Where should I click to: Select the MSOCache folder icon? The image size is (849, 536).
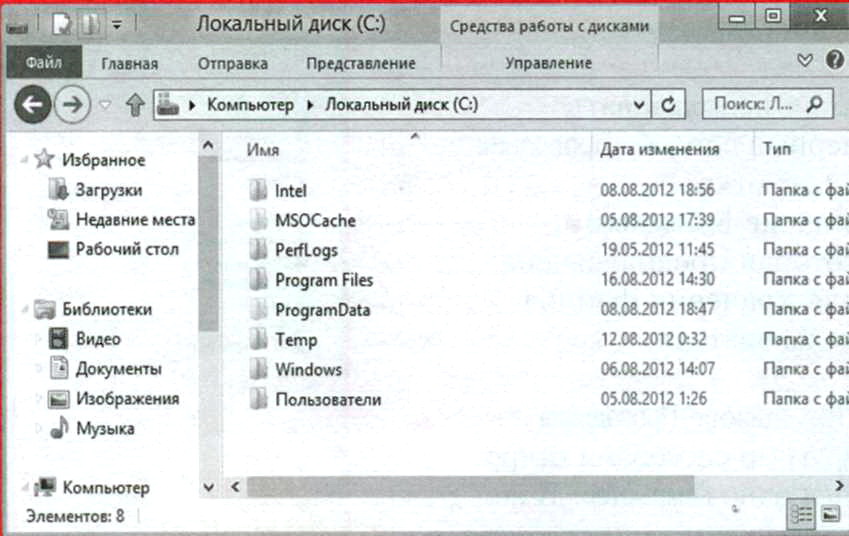[258, 220]
